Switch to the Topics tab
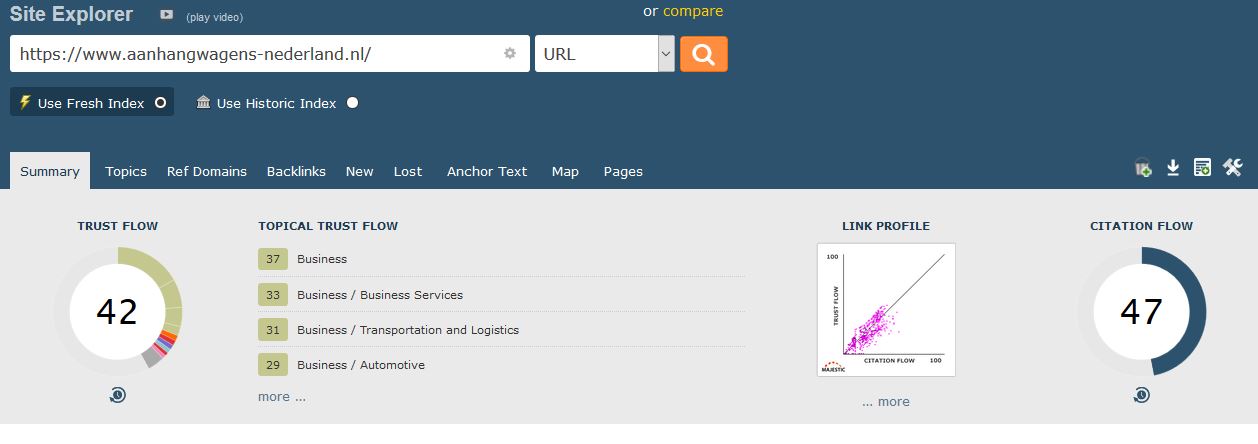This screenshot has height=444, width=1258. tap(126, 171)
